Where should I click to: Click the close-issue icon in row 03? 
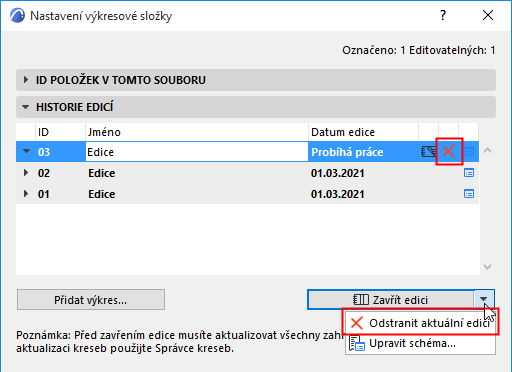(x=428, y=152)
